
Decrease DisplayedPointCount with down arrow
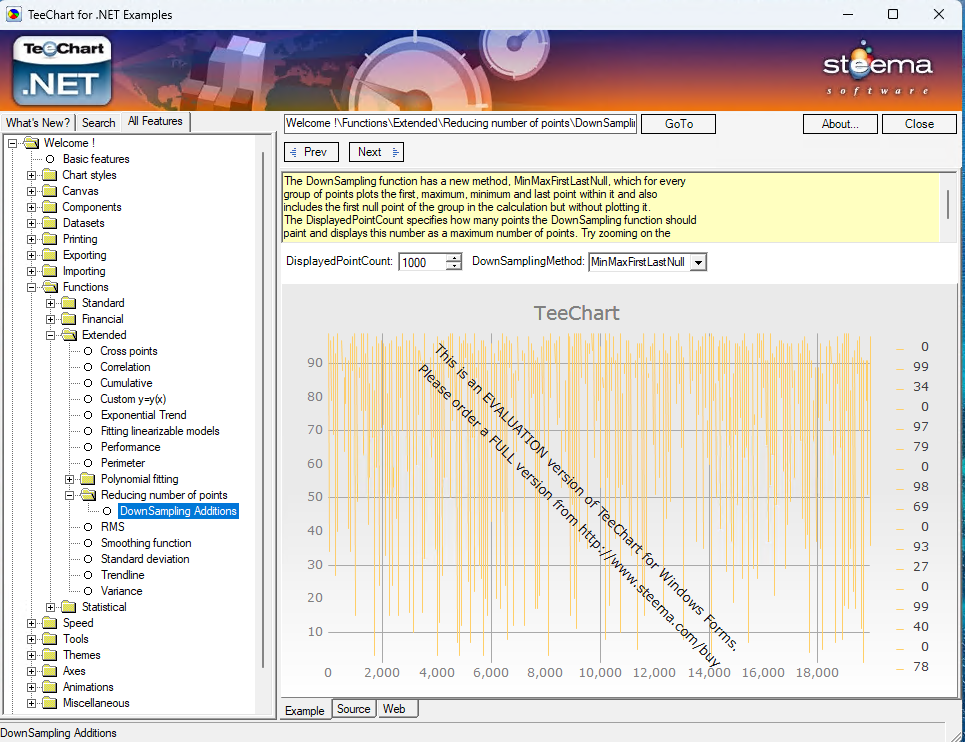click(x=454, y=266)
